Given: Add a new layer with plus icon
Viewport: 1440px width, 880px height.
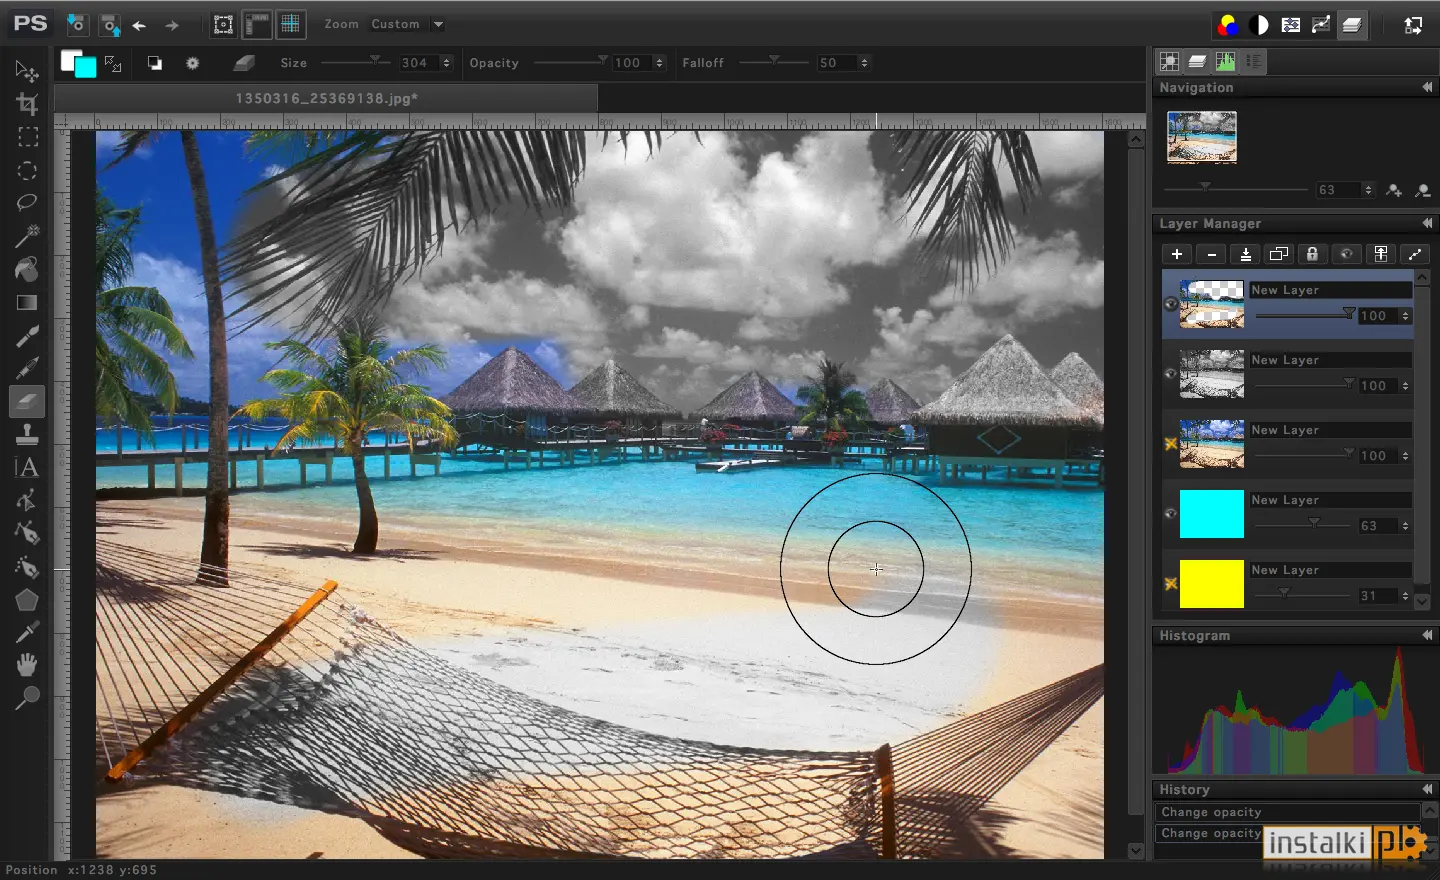Looking at the screenshot, I should tap(1177, 254).
